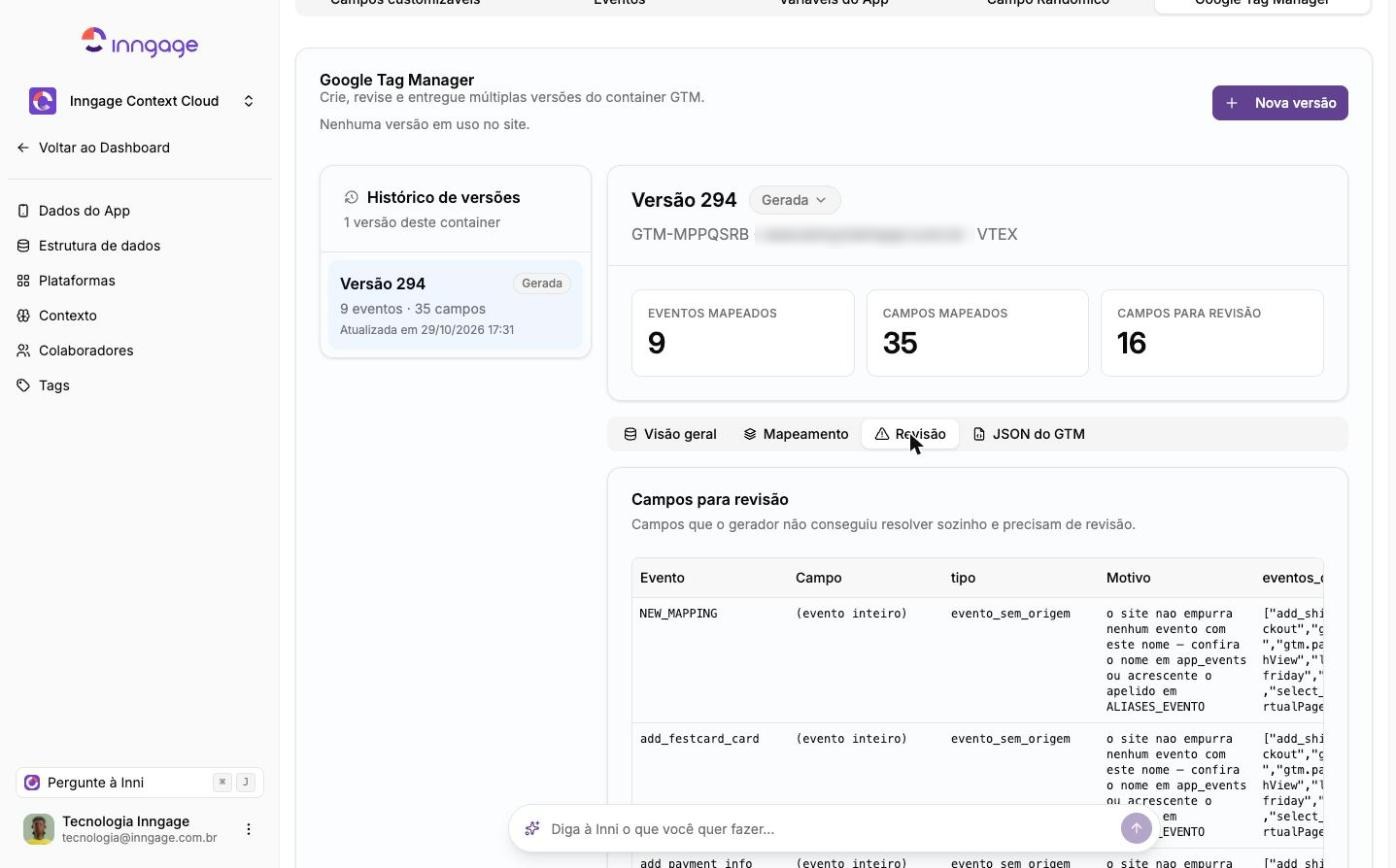The width and height of the screenshot is (1396, 868).
Task: Click the Tecnologia Inngage user avatar
Action: pyautogui.click(x=39, y=829)
